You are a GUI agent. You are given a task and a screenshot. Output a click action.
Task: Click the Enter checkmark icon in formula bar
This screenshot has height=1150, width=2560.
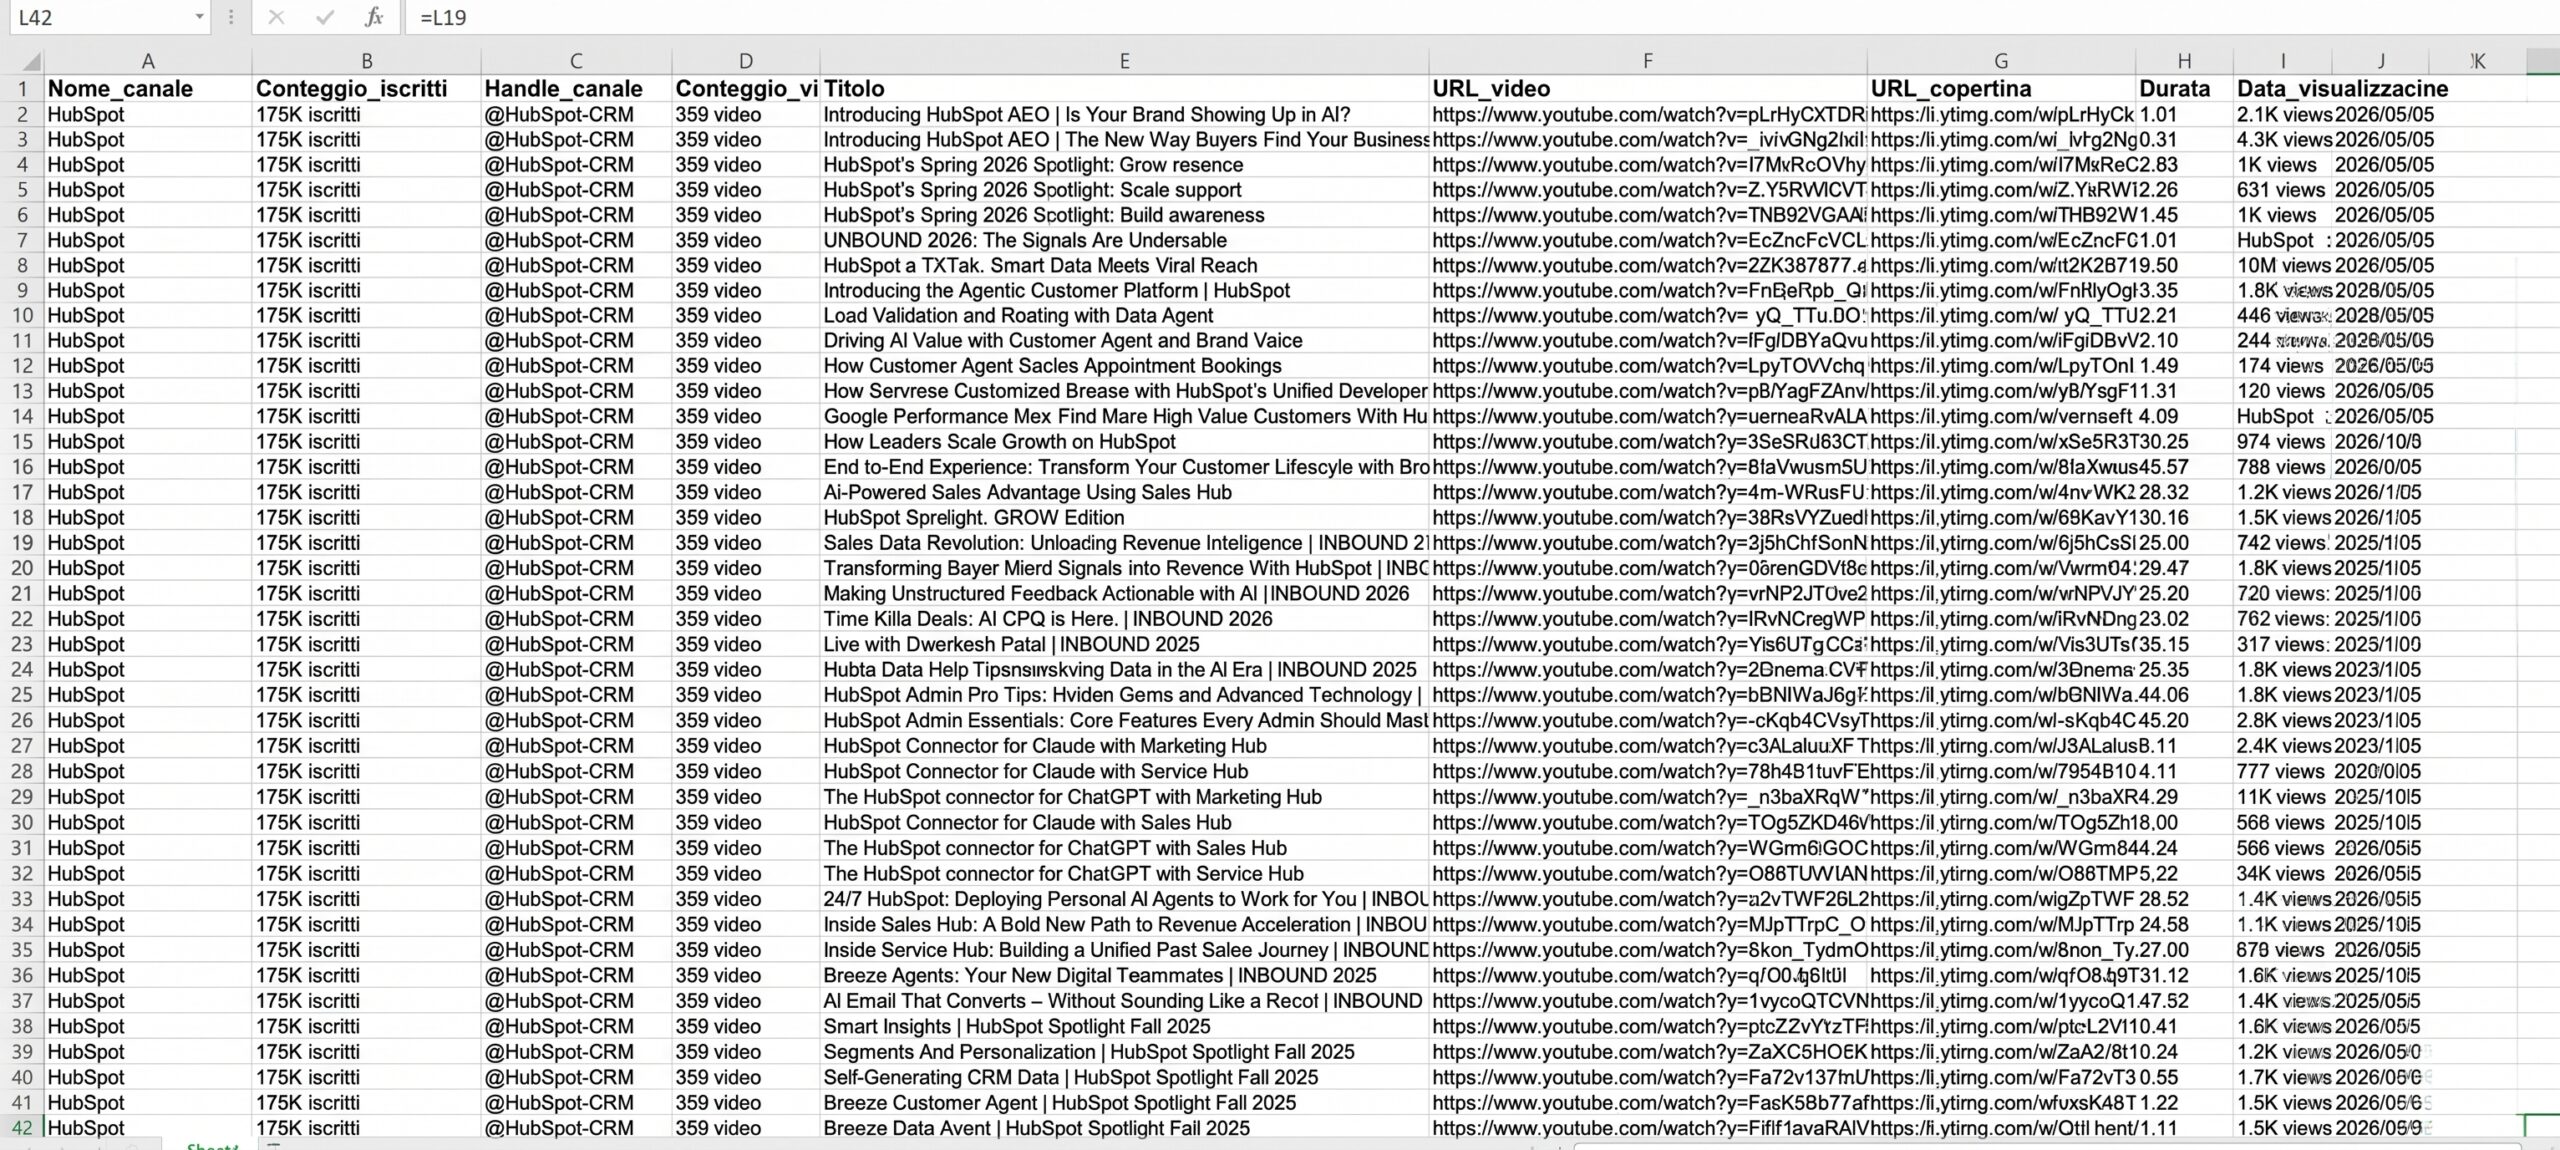(x=325, y=17)
